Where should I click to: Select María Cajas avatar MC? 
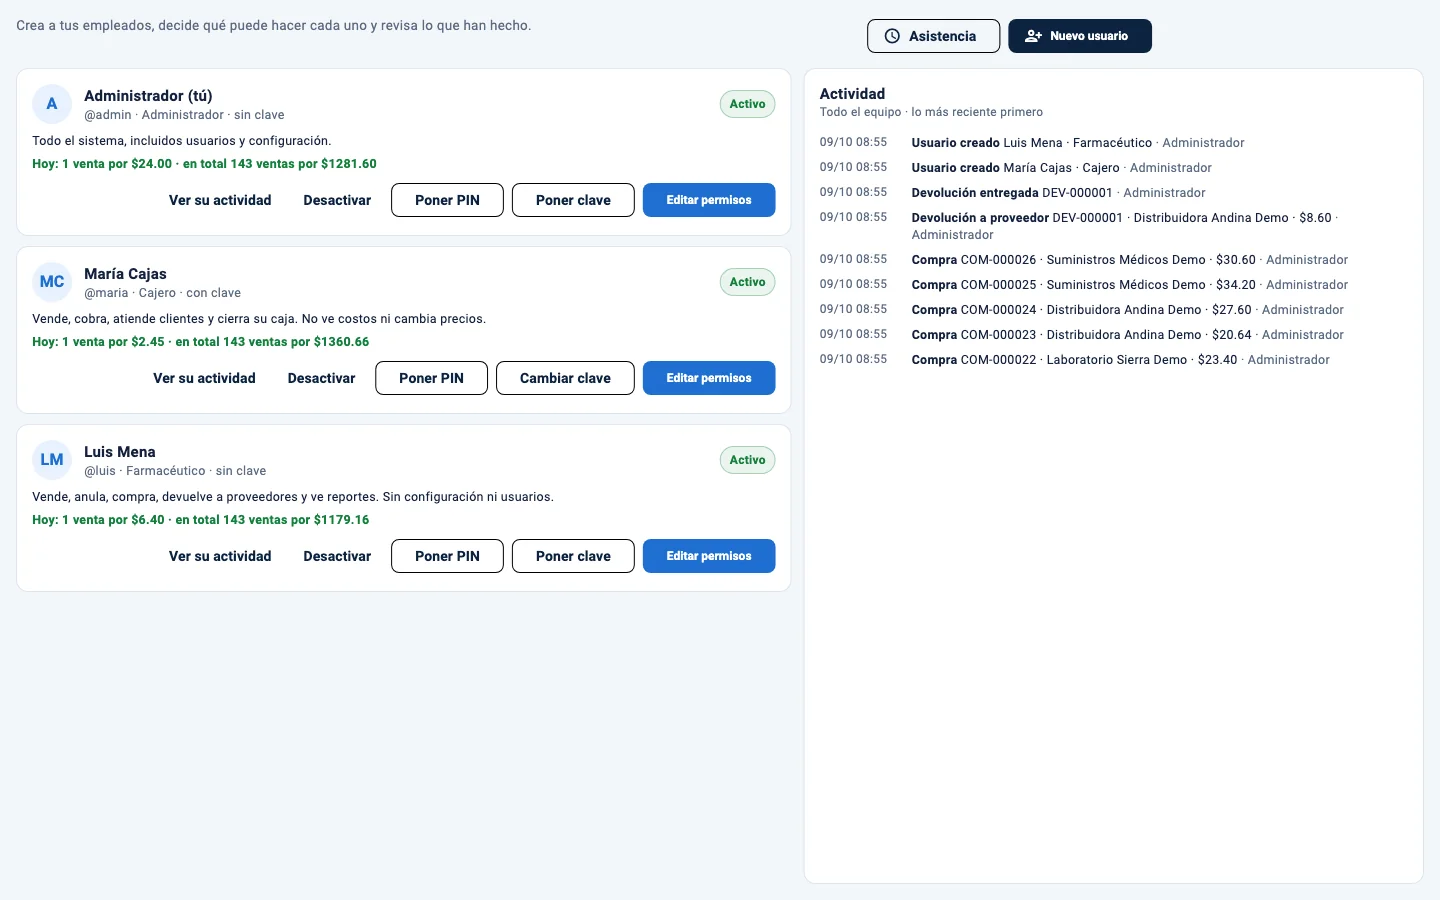click(52, 282)
